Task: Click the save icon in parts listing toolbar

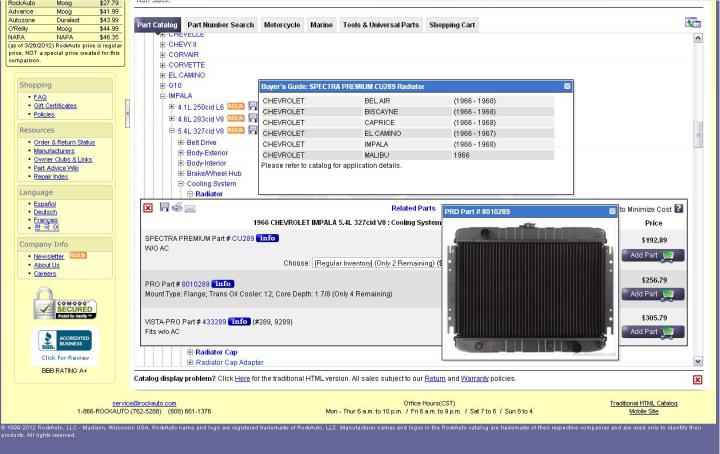Action: point(164,207)
